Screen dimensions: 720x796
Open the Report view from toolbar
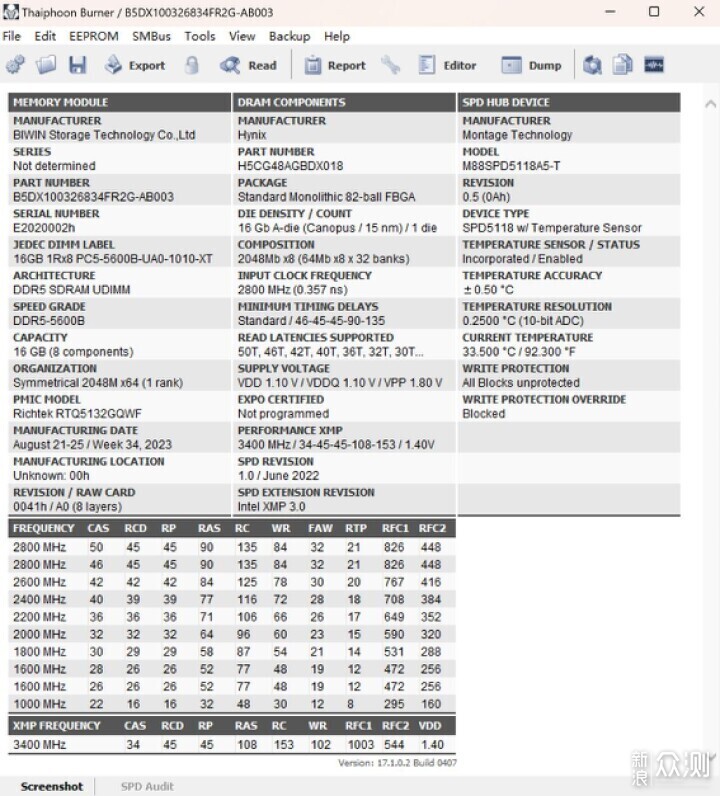point(335,65)
